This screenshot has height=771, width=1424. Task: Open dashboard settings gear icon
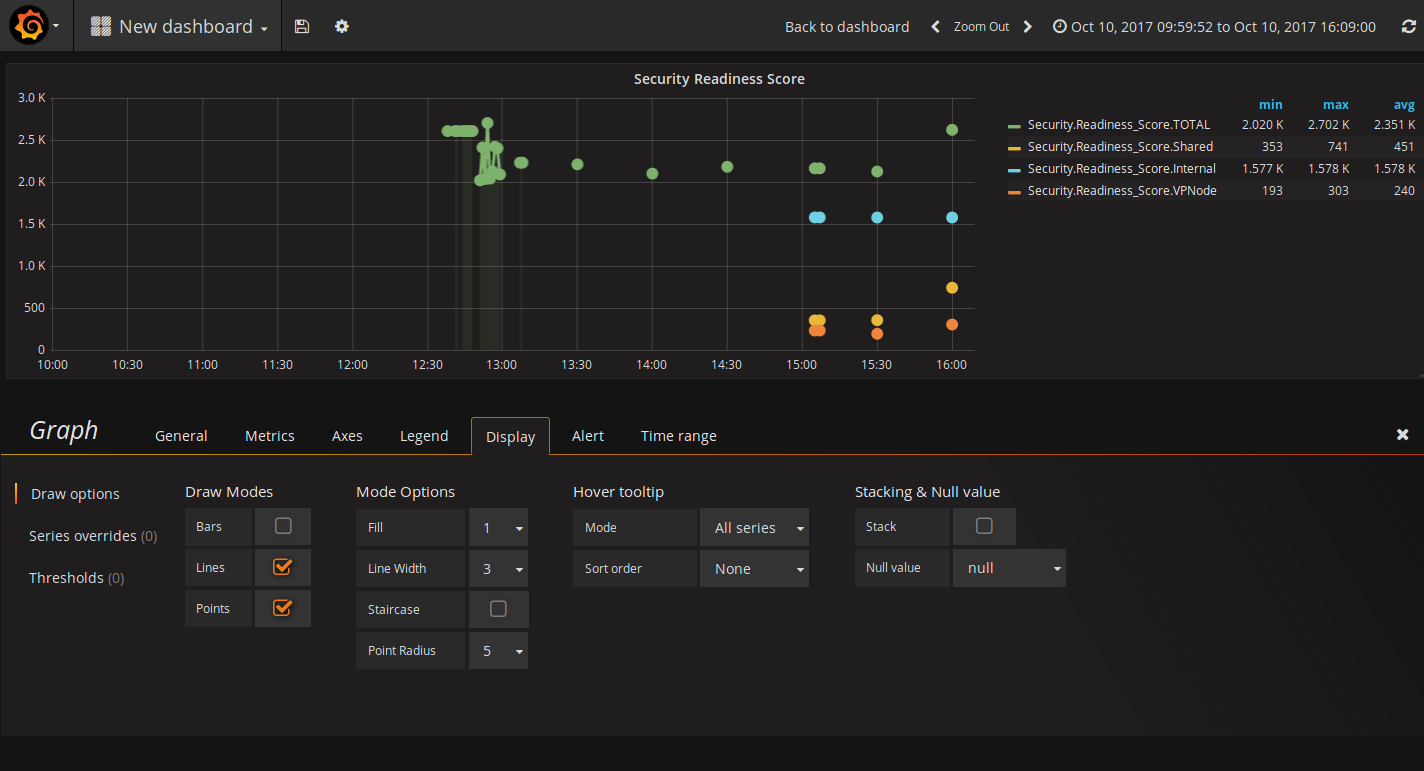coord(342,27)
